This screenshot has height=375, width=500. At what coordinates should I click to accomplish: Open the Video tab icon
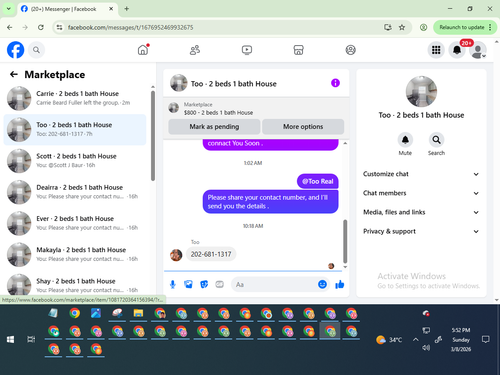pos(247,50)
